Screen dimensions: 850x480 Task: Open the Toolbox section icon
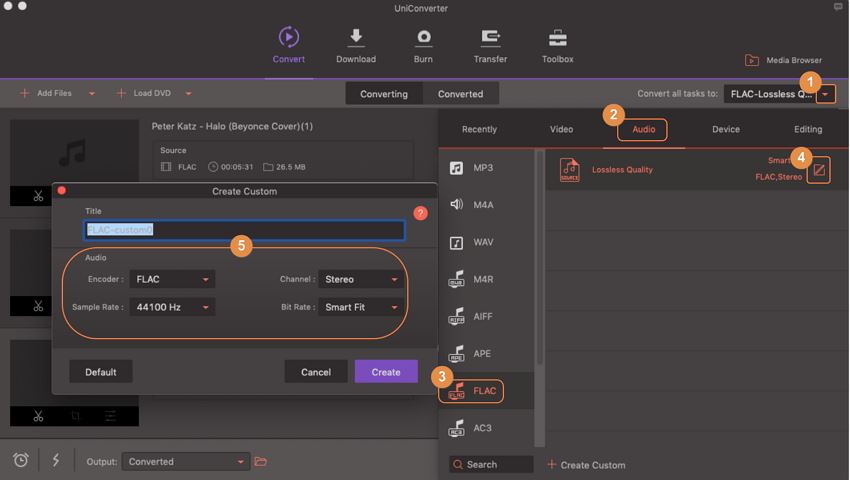click(x=557, y=37)
